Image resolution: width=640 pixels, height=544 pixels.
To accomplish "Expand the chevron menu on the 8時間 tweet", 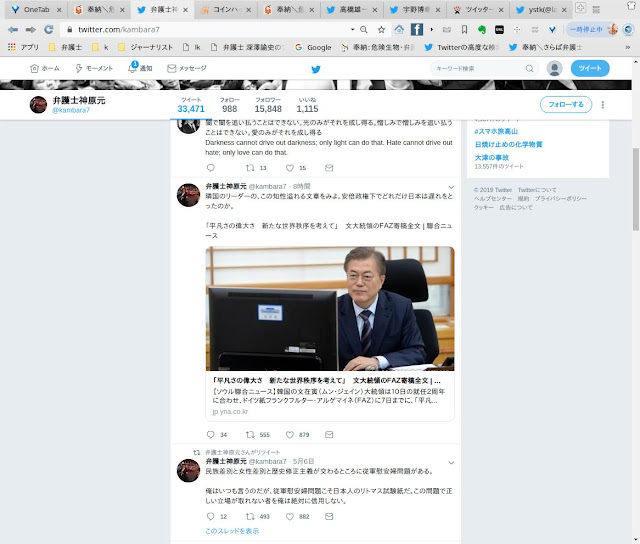I will pos(451,187).
